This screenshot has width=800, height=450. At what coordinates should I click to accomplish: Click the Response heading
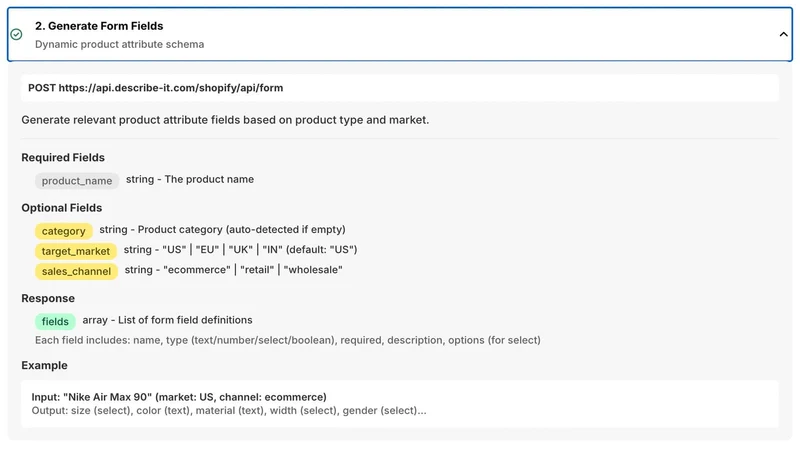(48, 298)
